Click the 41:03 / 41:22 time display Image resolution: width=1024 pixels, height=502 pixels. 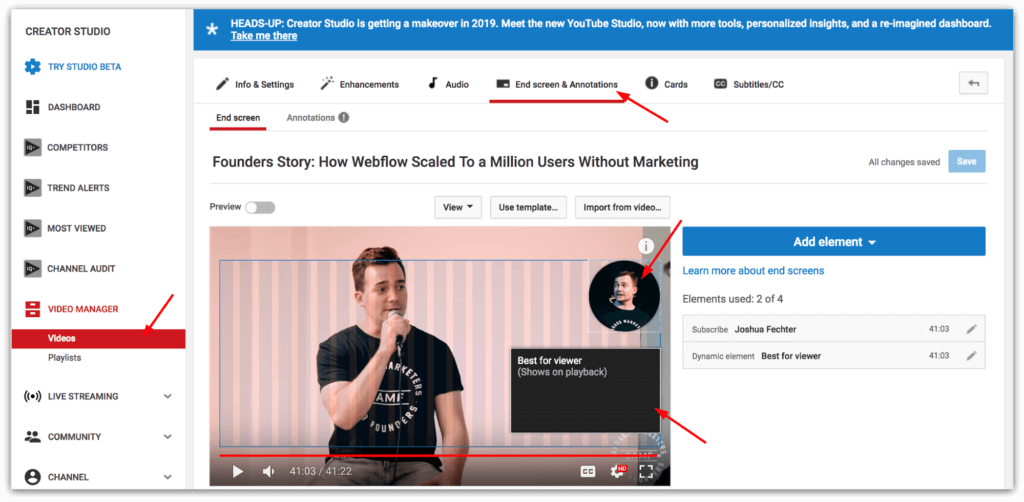(x=321, y=471)
